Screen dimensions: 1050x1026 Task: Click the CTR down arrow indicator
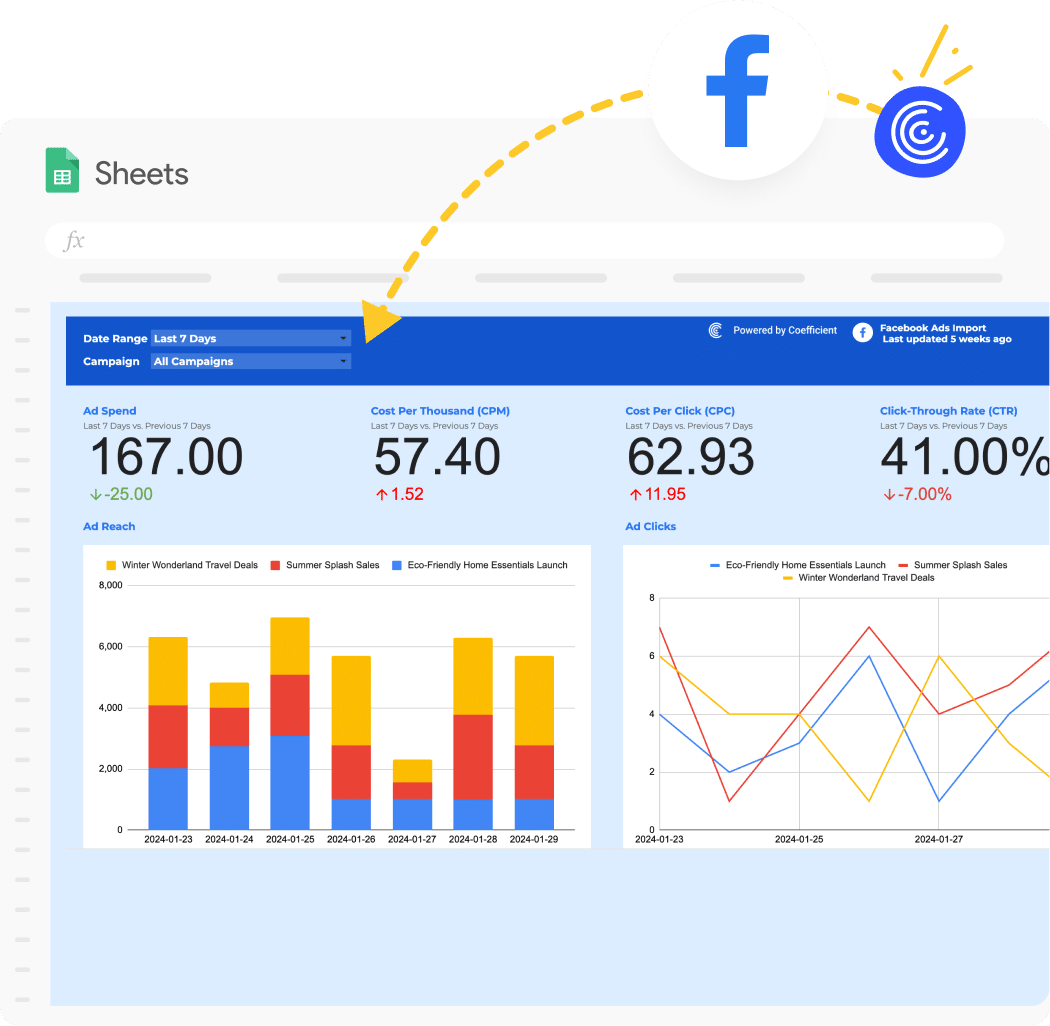tap(889, 494)
